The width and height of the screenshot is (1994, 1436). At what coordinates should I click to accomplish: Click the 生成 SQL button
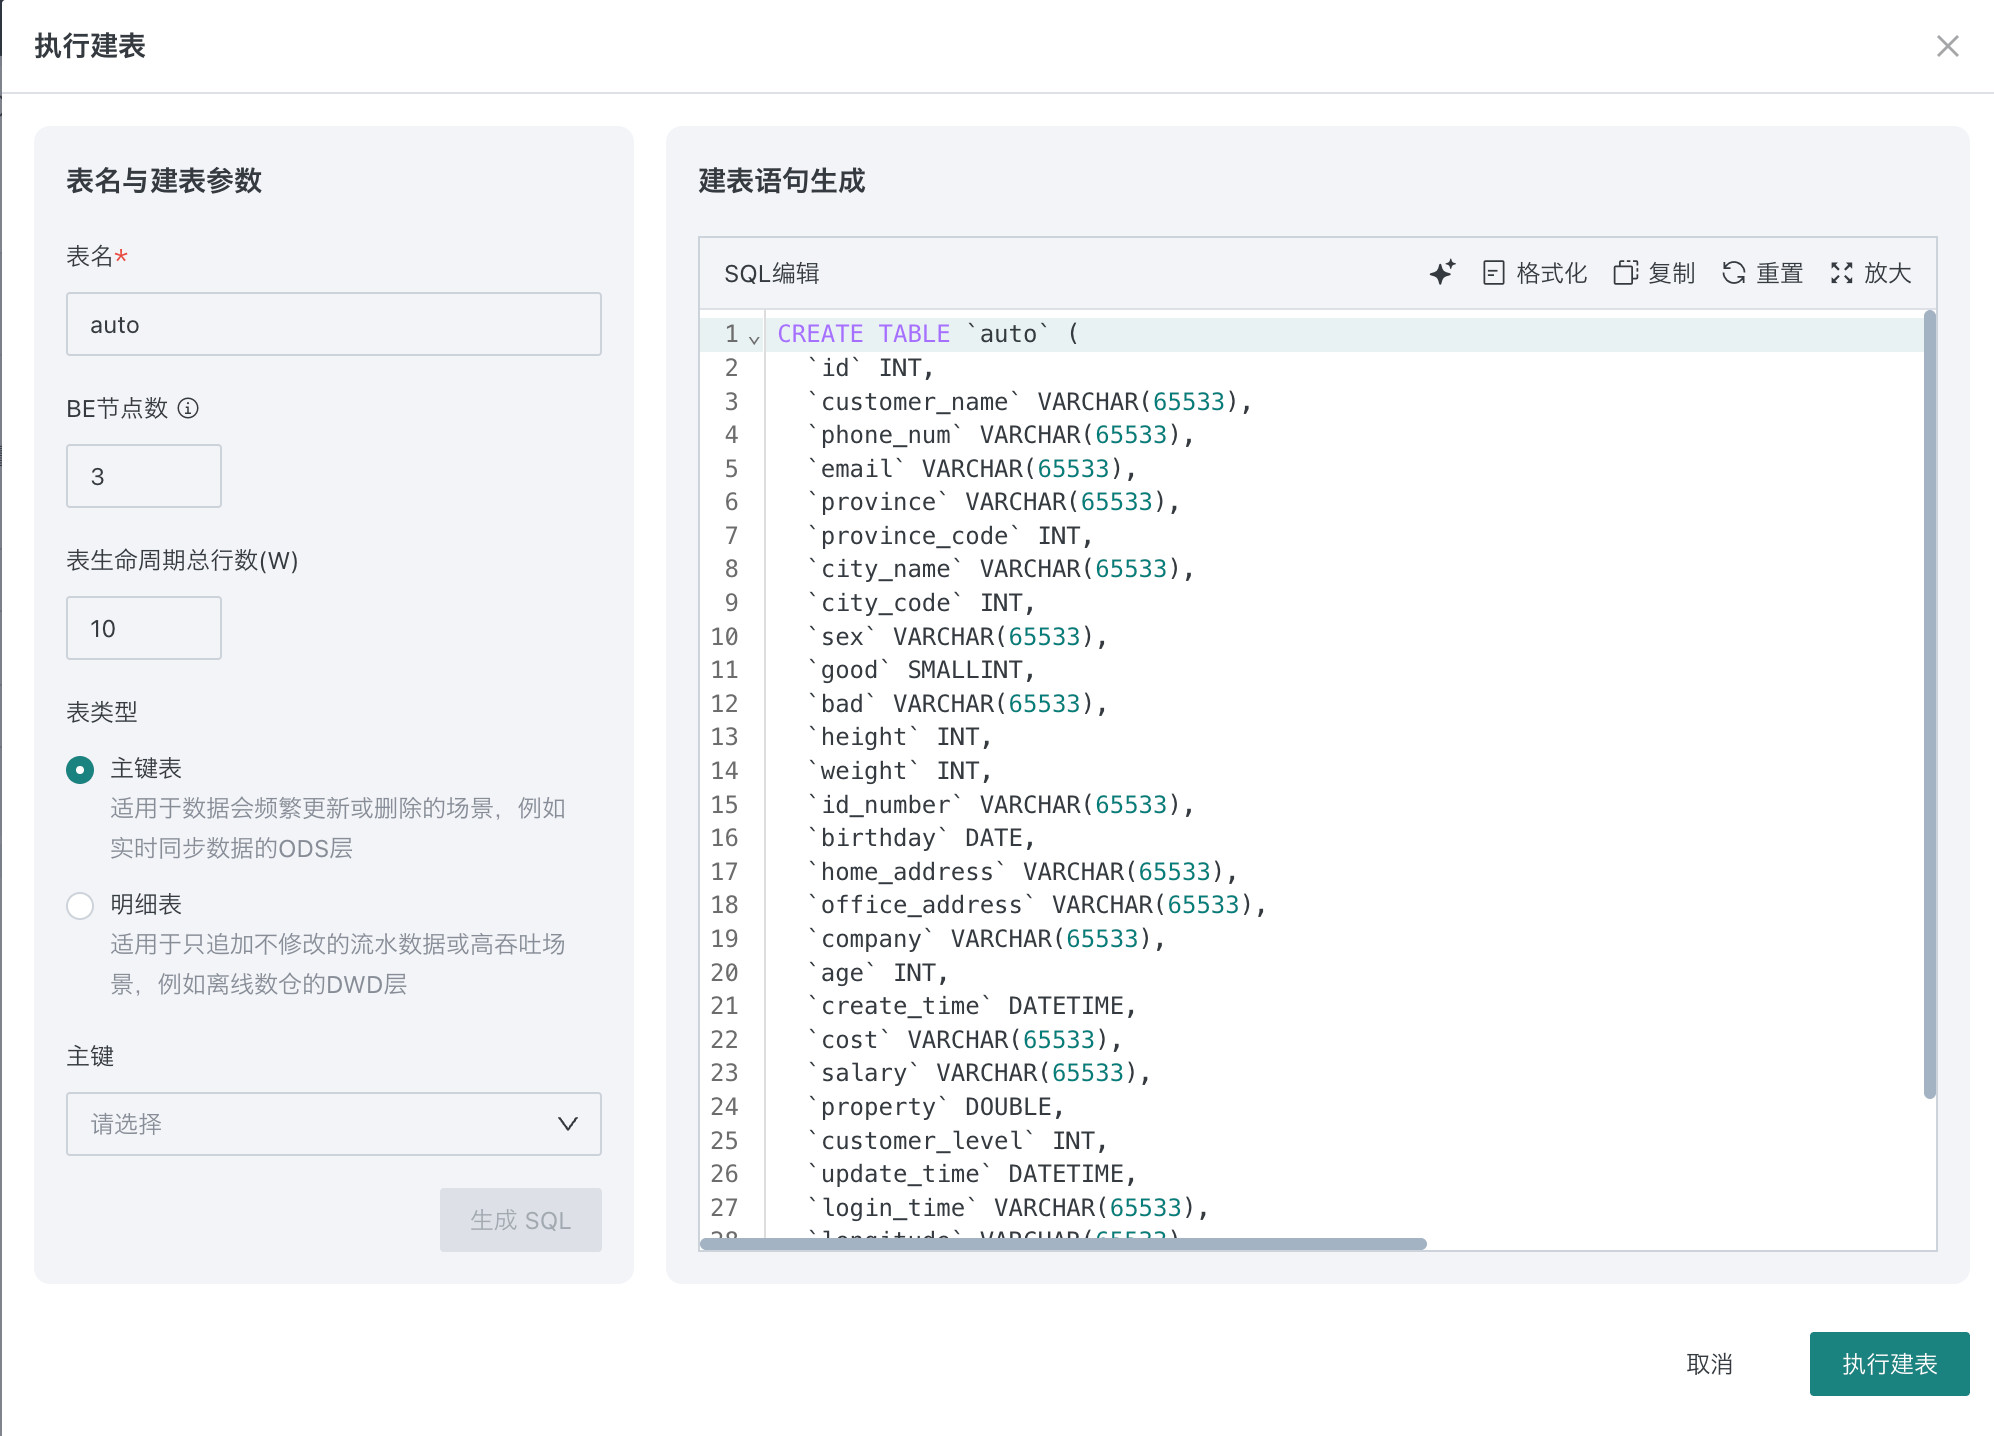point(520,1220)
